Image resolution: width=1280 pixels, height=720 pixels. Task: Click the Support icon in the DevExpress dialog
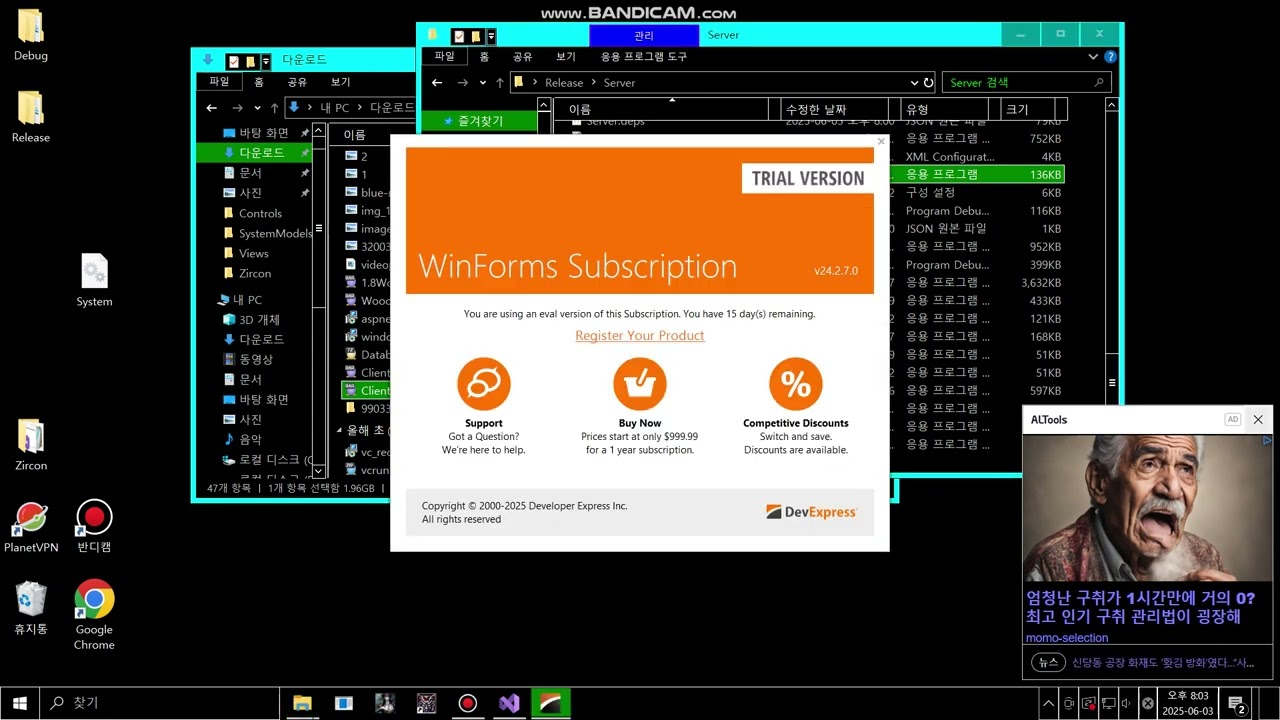(484, 384)
